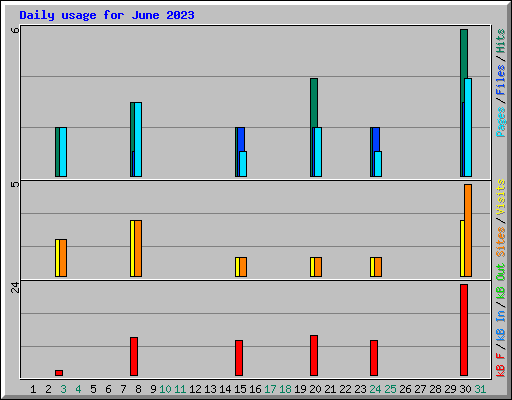Click day label '12' on the x-axis
This screenshot has height=400, width=512.
(195, 389)
